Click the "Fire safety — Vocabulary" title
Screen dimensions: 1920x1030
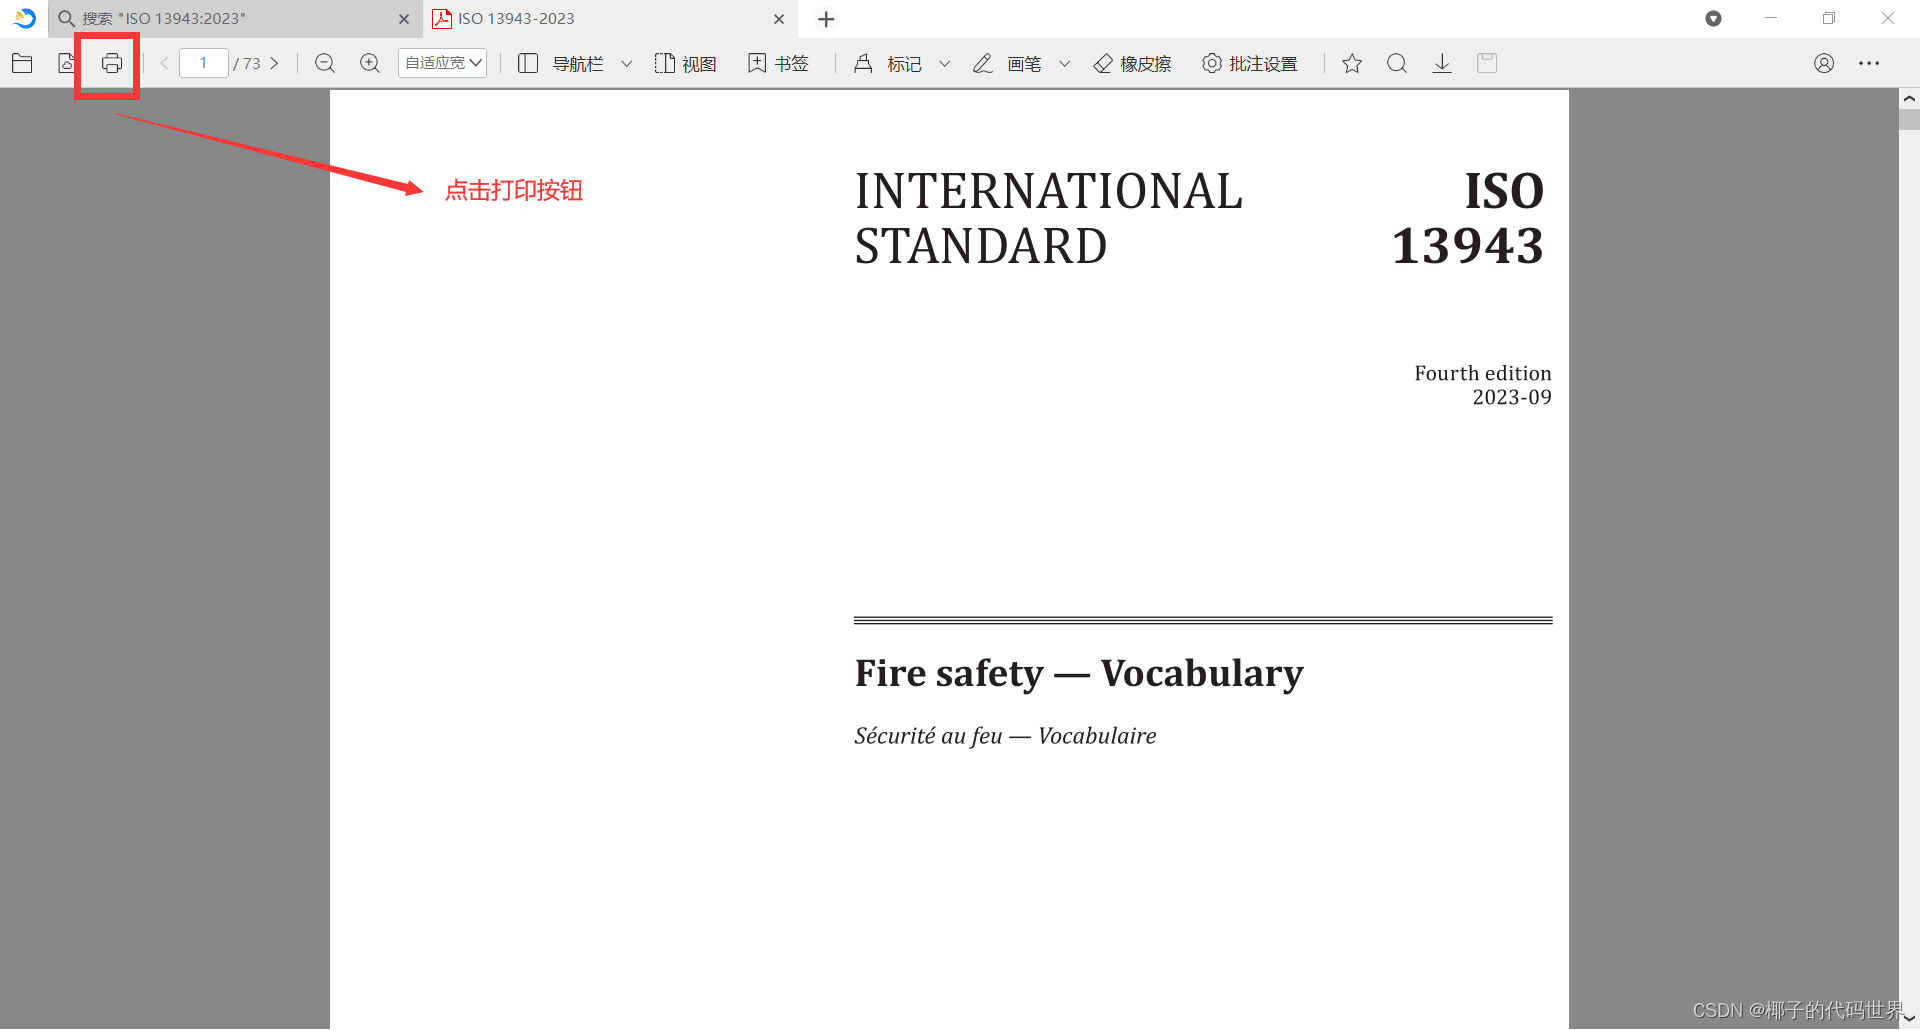click(1079, 674)
